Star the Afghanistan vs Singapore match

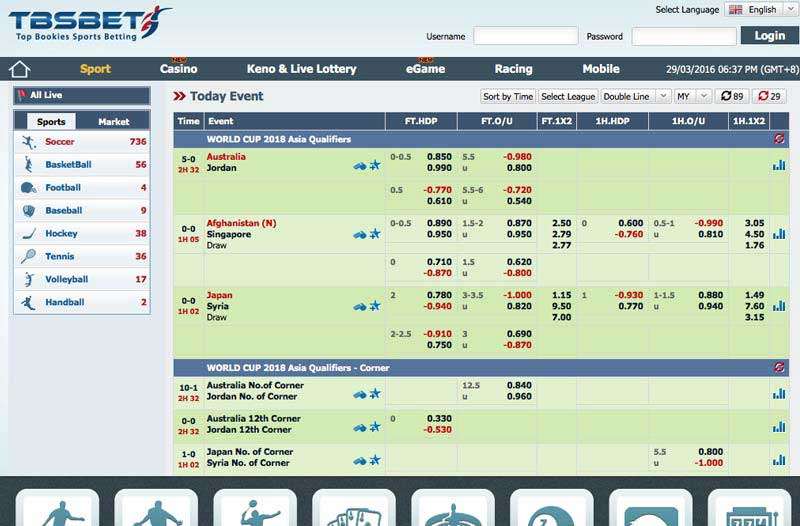pyautogui.click(x=375, y=234)
